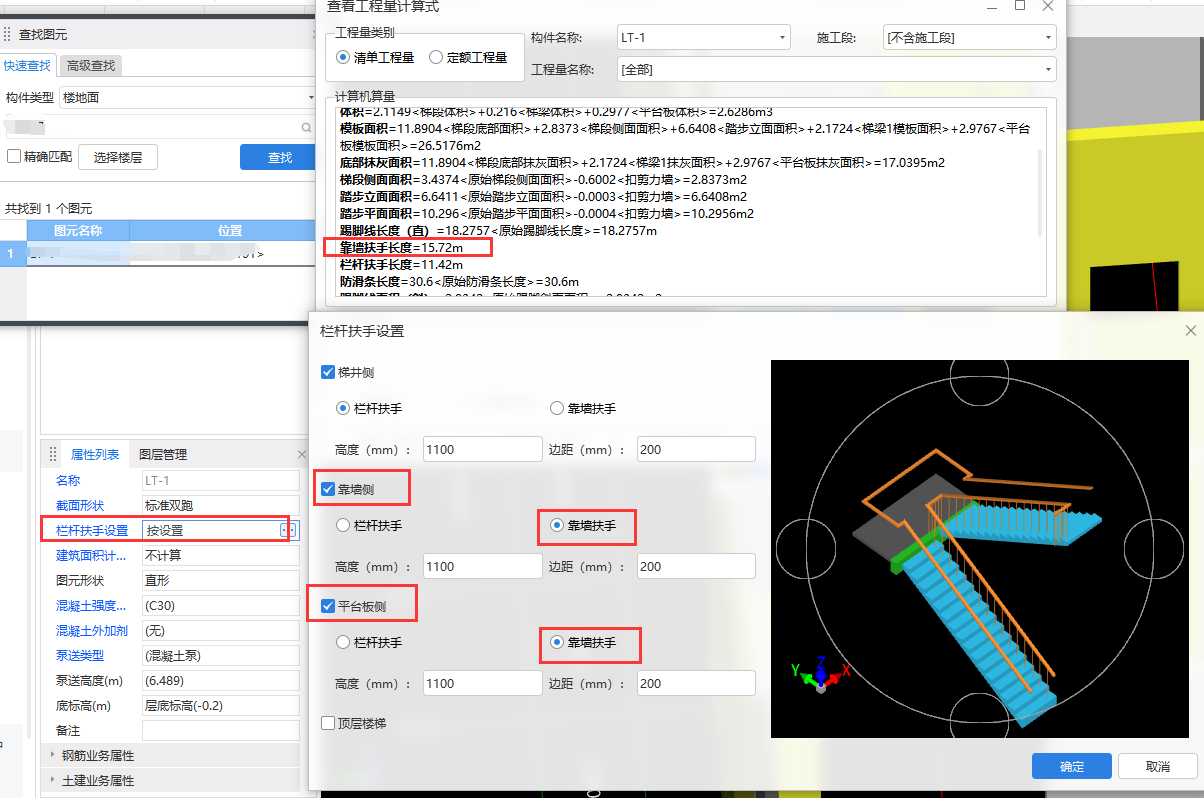Click 梯井侧 高度 input field

482,449
